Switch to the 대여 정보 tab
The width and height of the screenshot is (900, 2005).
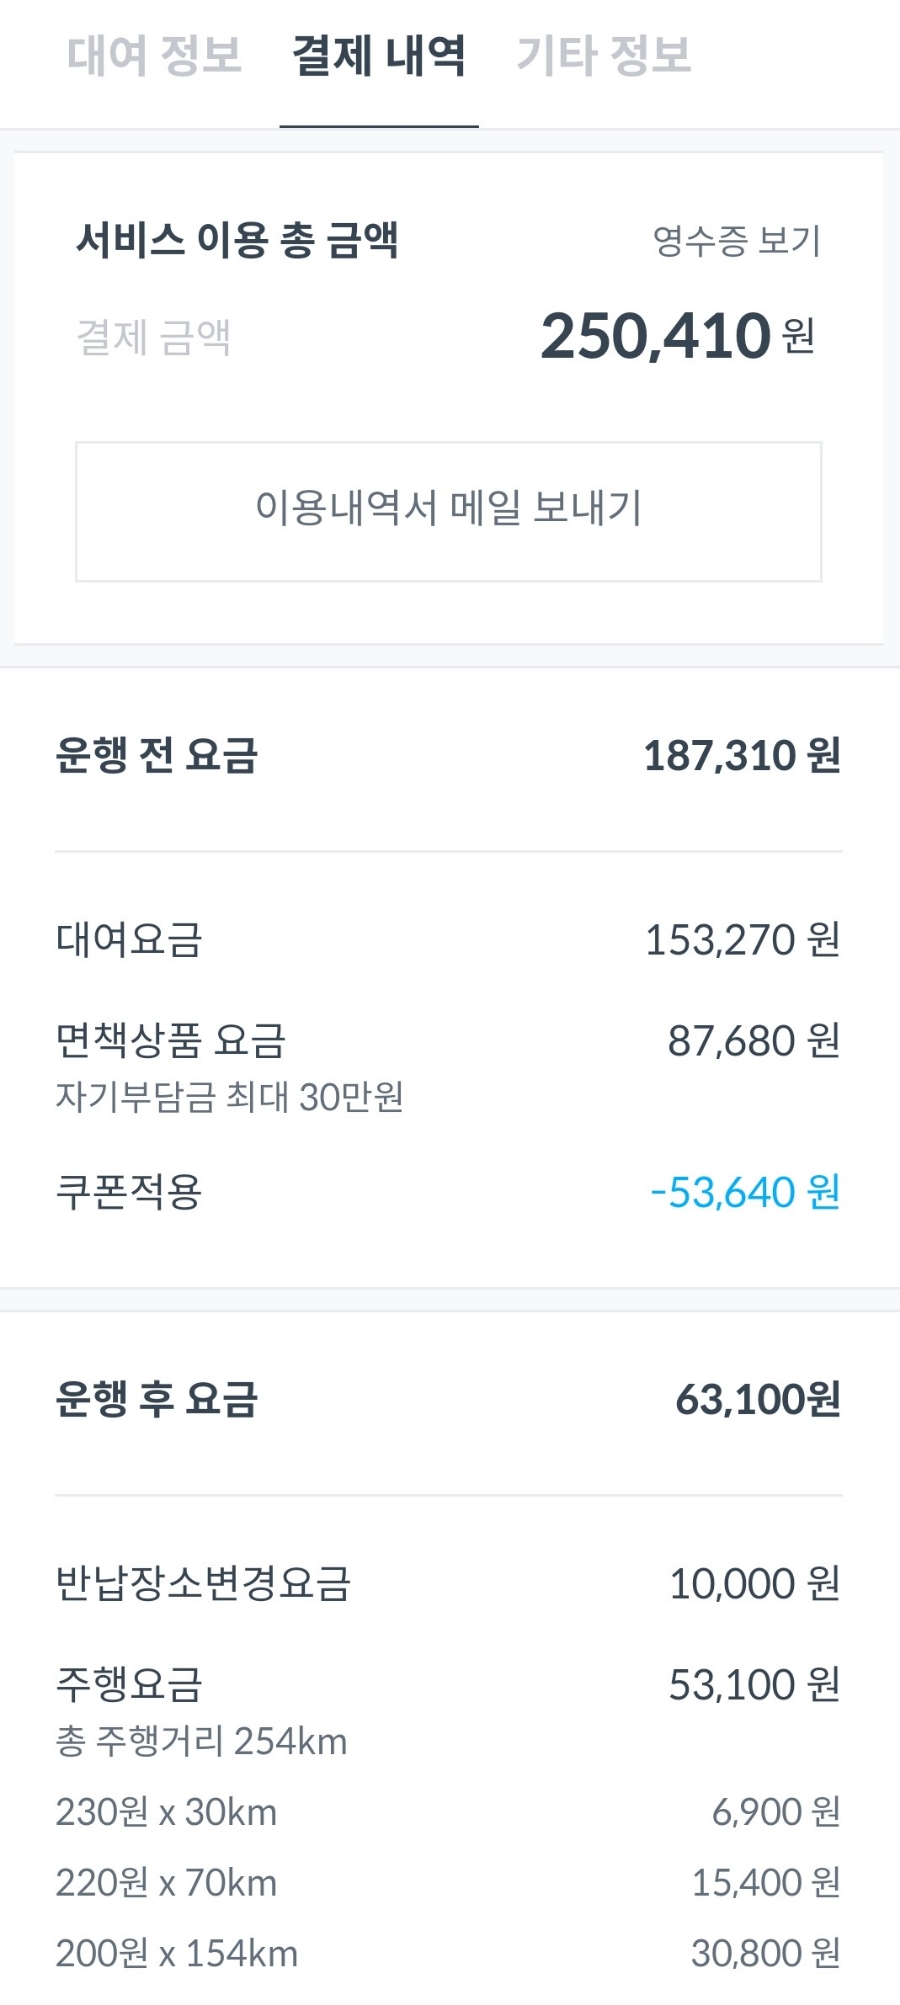point(155,56)
